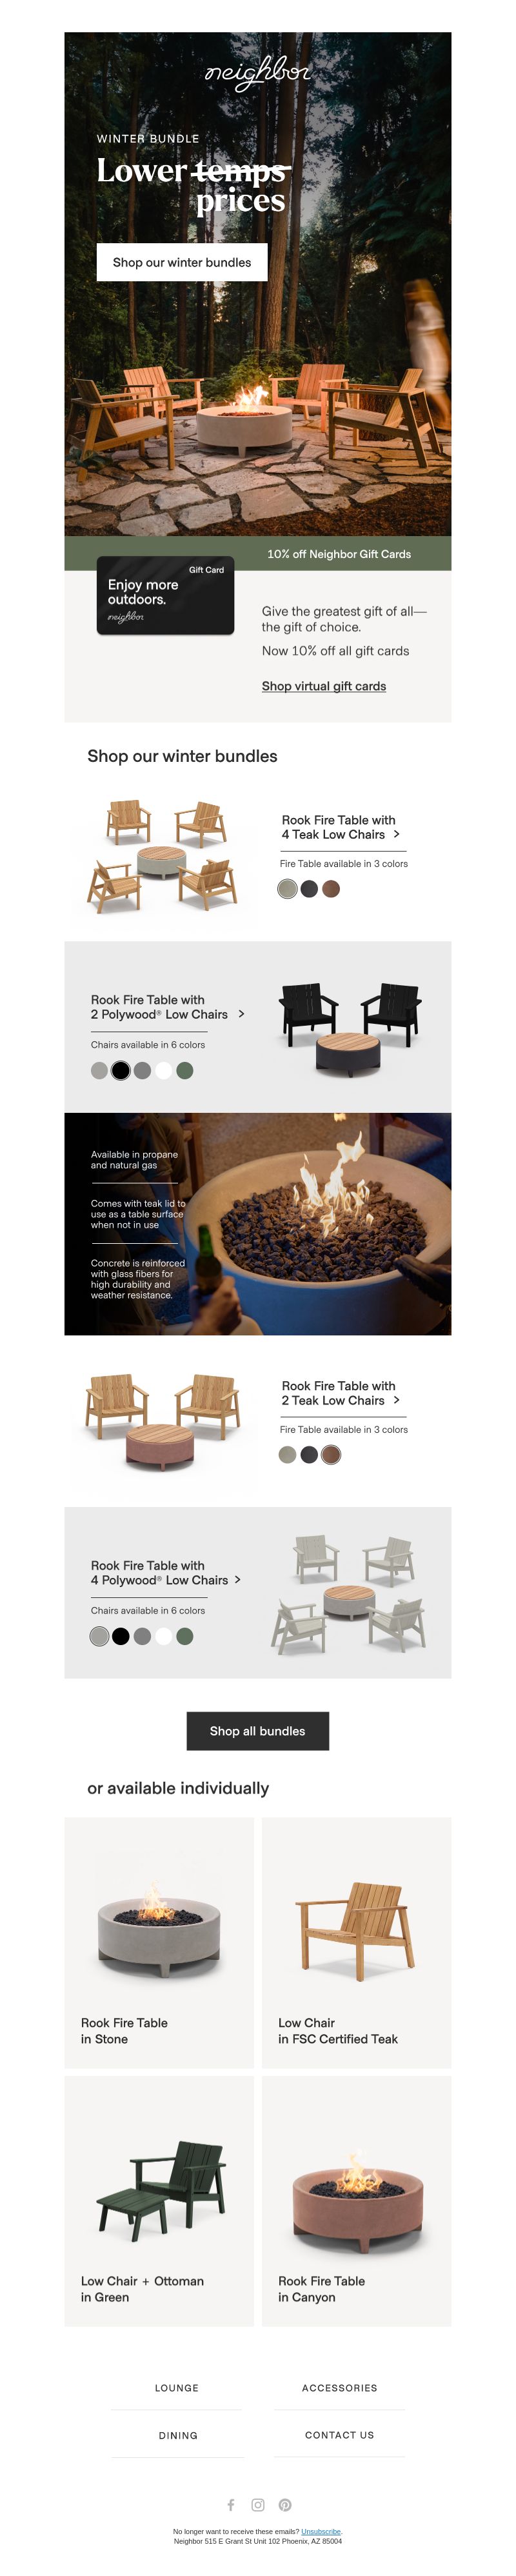Open Shop virtual gift cards link

pos(324,686)
